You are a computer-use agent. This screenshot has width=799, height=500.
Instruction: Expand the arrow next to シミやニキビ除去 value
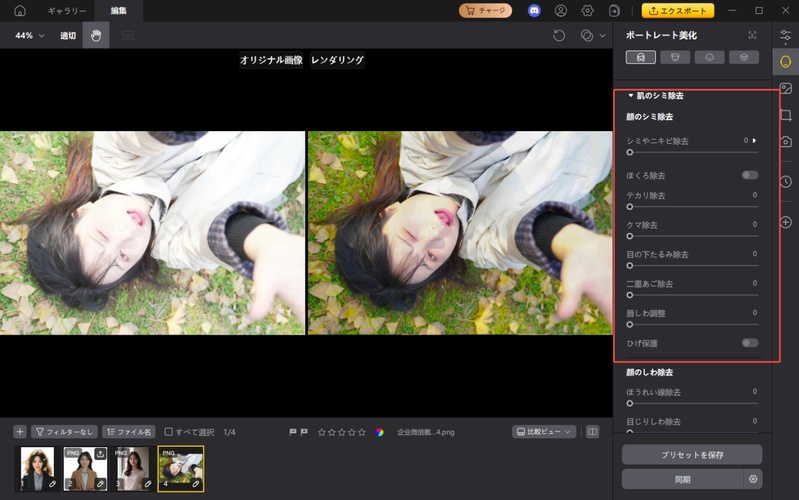click(755, 140)
